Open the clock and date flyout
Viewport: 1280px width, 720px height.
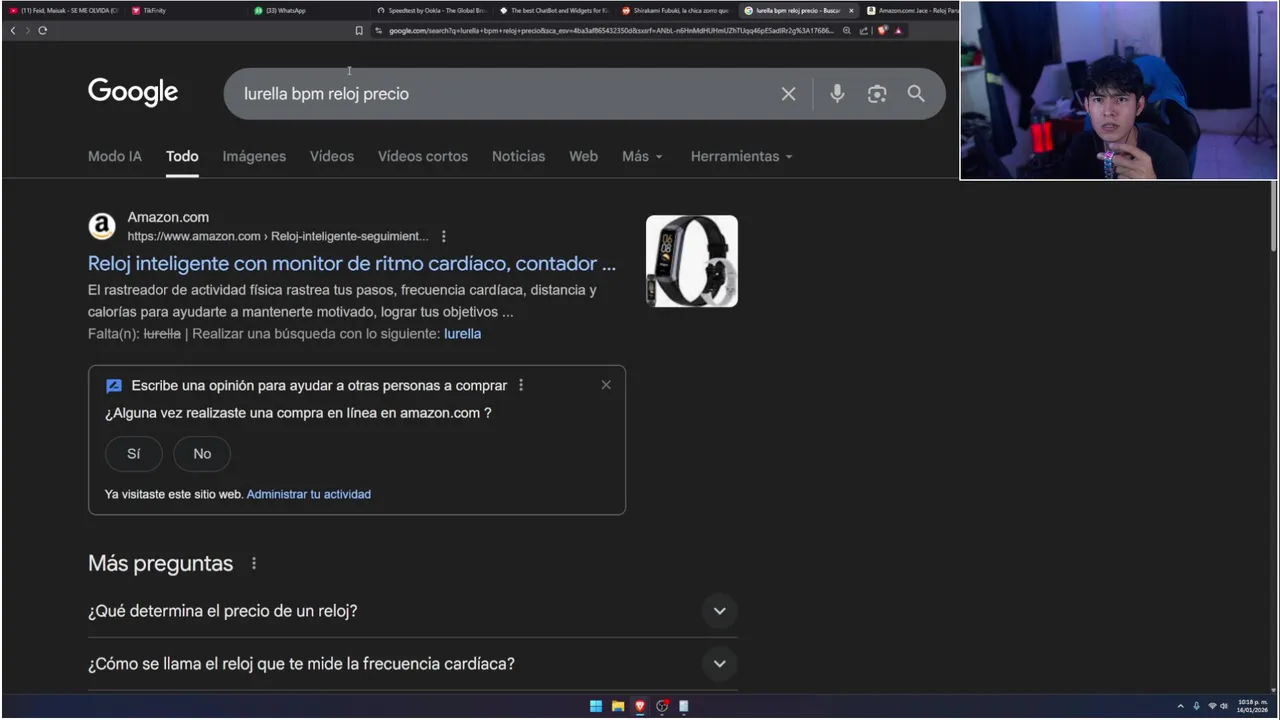pyautogui.click(x=1252, y=706)
